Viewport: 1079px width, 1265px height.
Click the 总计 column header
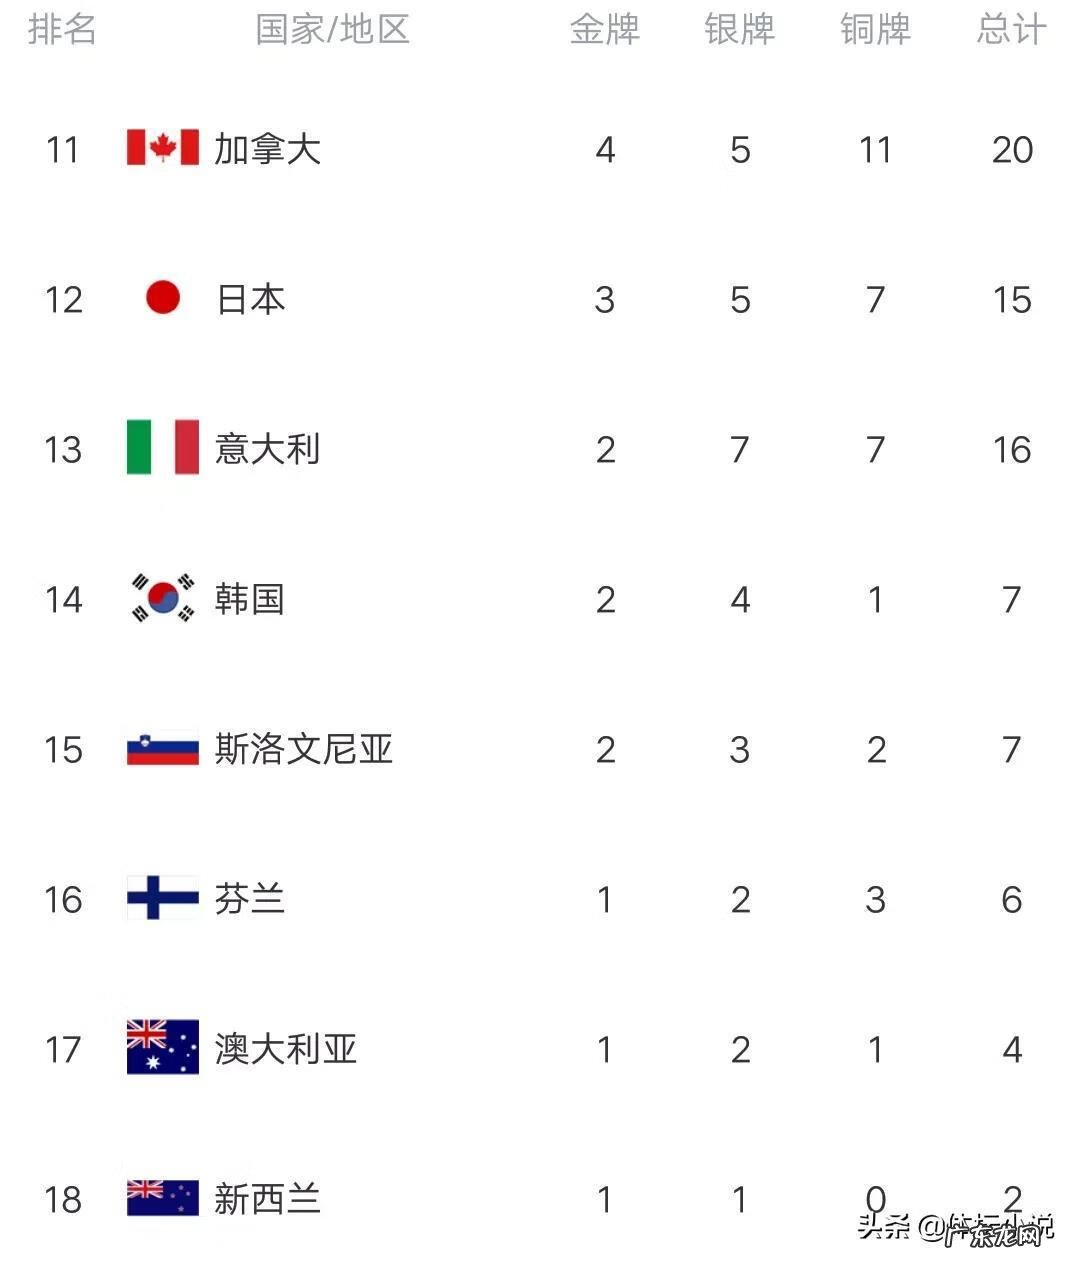(1011, 30)
